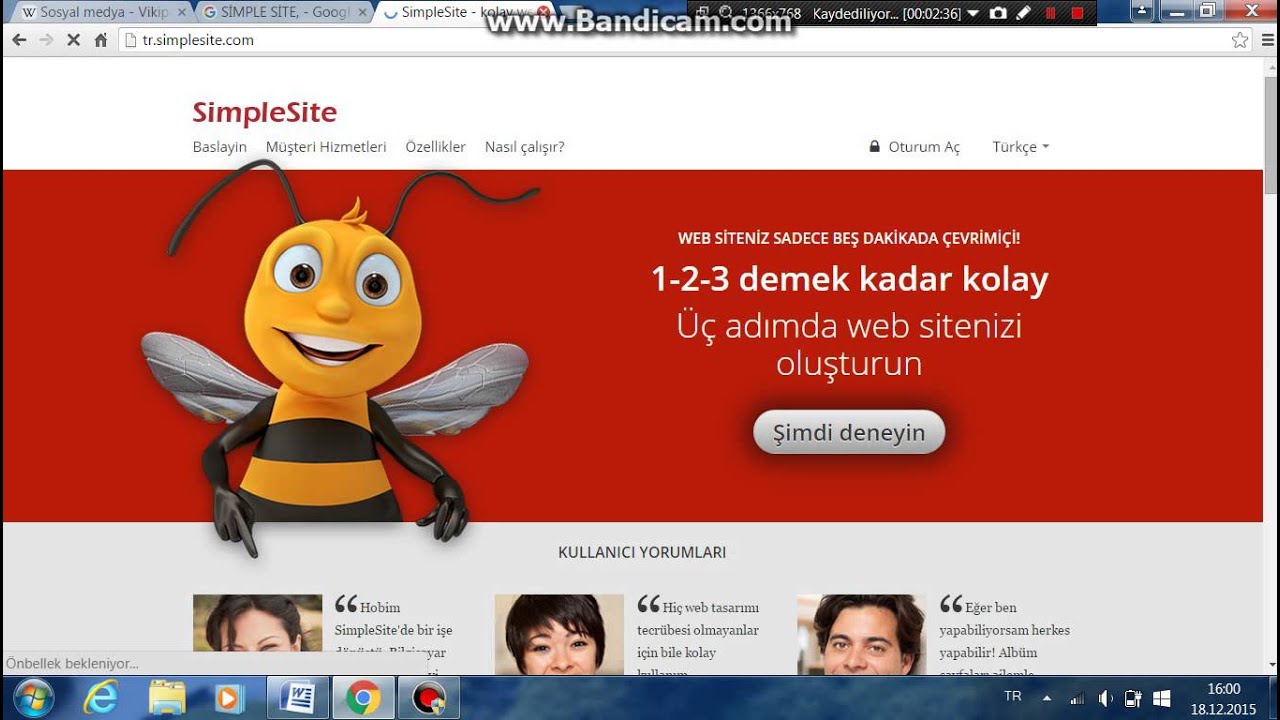Expand the Türkçe language dropdown
1280x720 pixels.
1020,147
